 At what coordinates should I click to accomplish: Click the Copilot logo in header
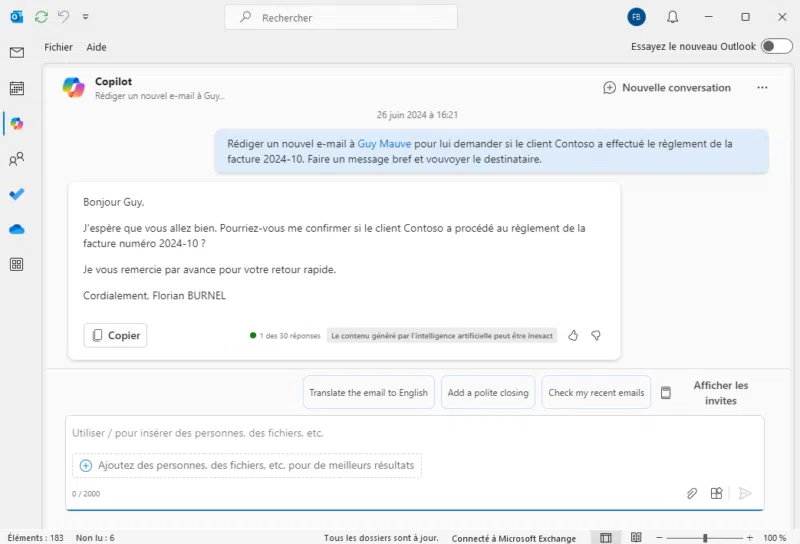click(74, 87)
